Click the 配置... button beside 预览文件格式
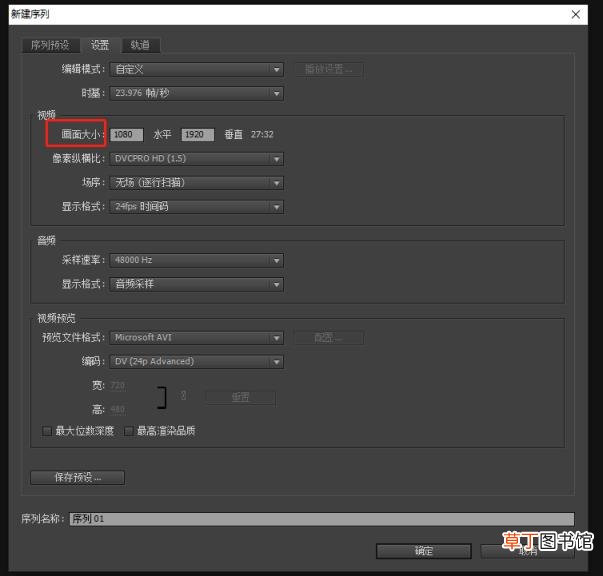This screenshot has width=603, height=576. [x=329, y=338]
